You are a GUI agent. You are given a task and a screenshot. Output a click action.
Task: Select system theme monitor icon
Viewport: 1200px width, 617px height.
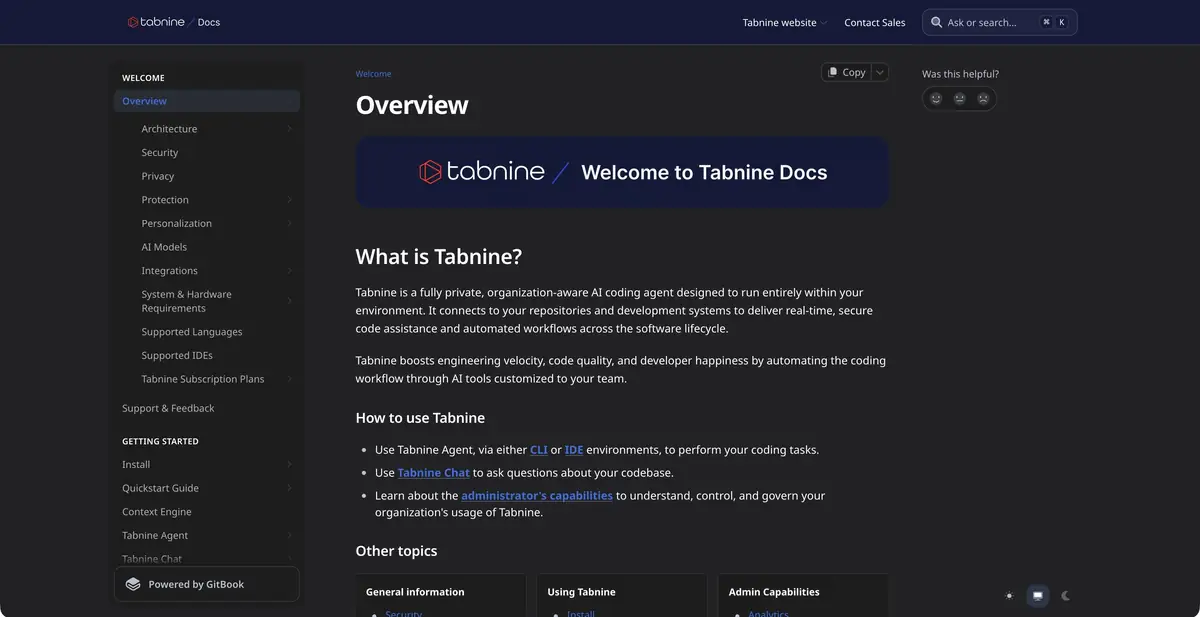coord(1038,596)
